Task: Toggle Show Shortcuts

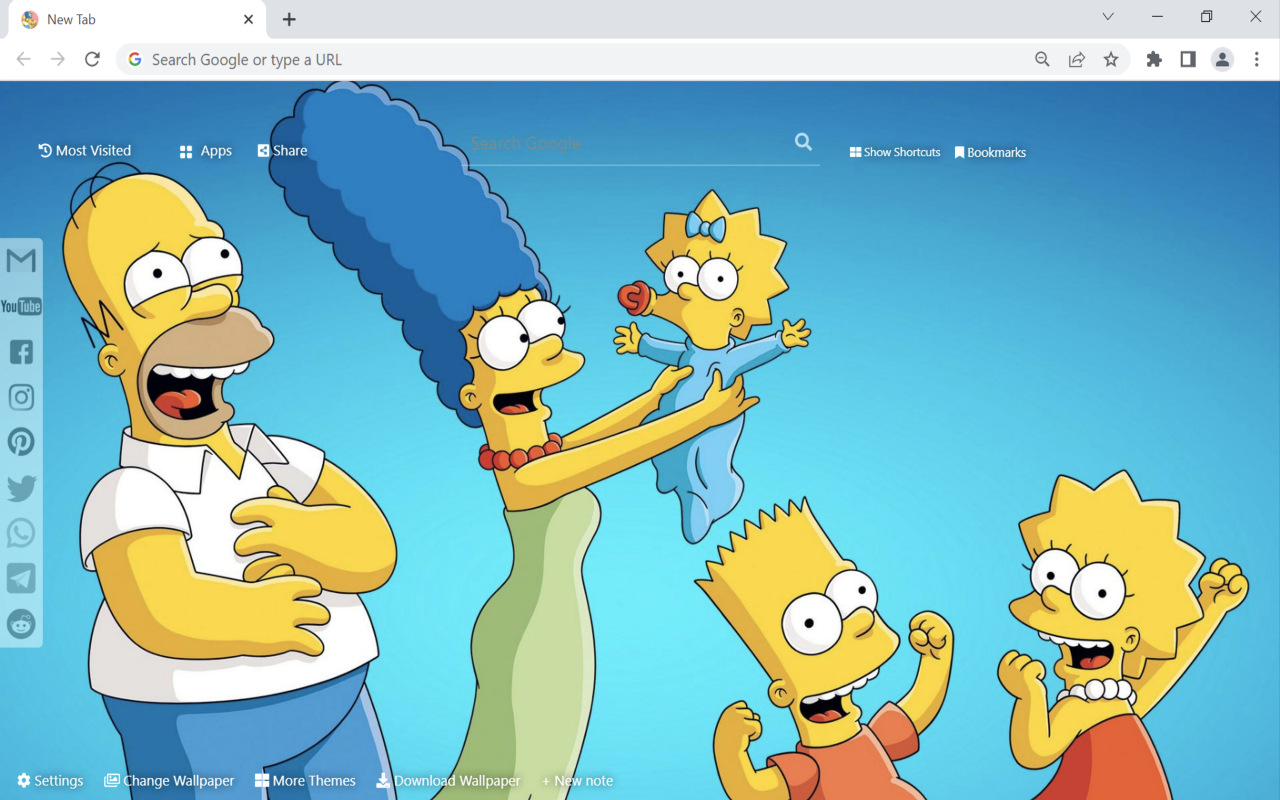Action: 895,152
